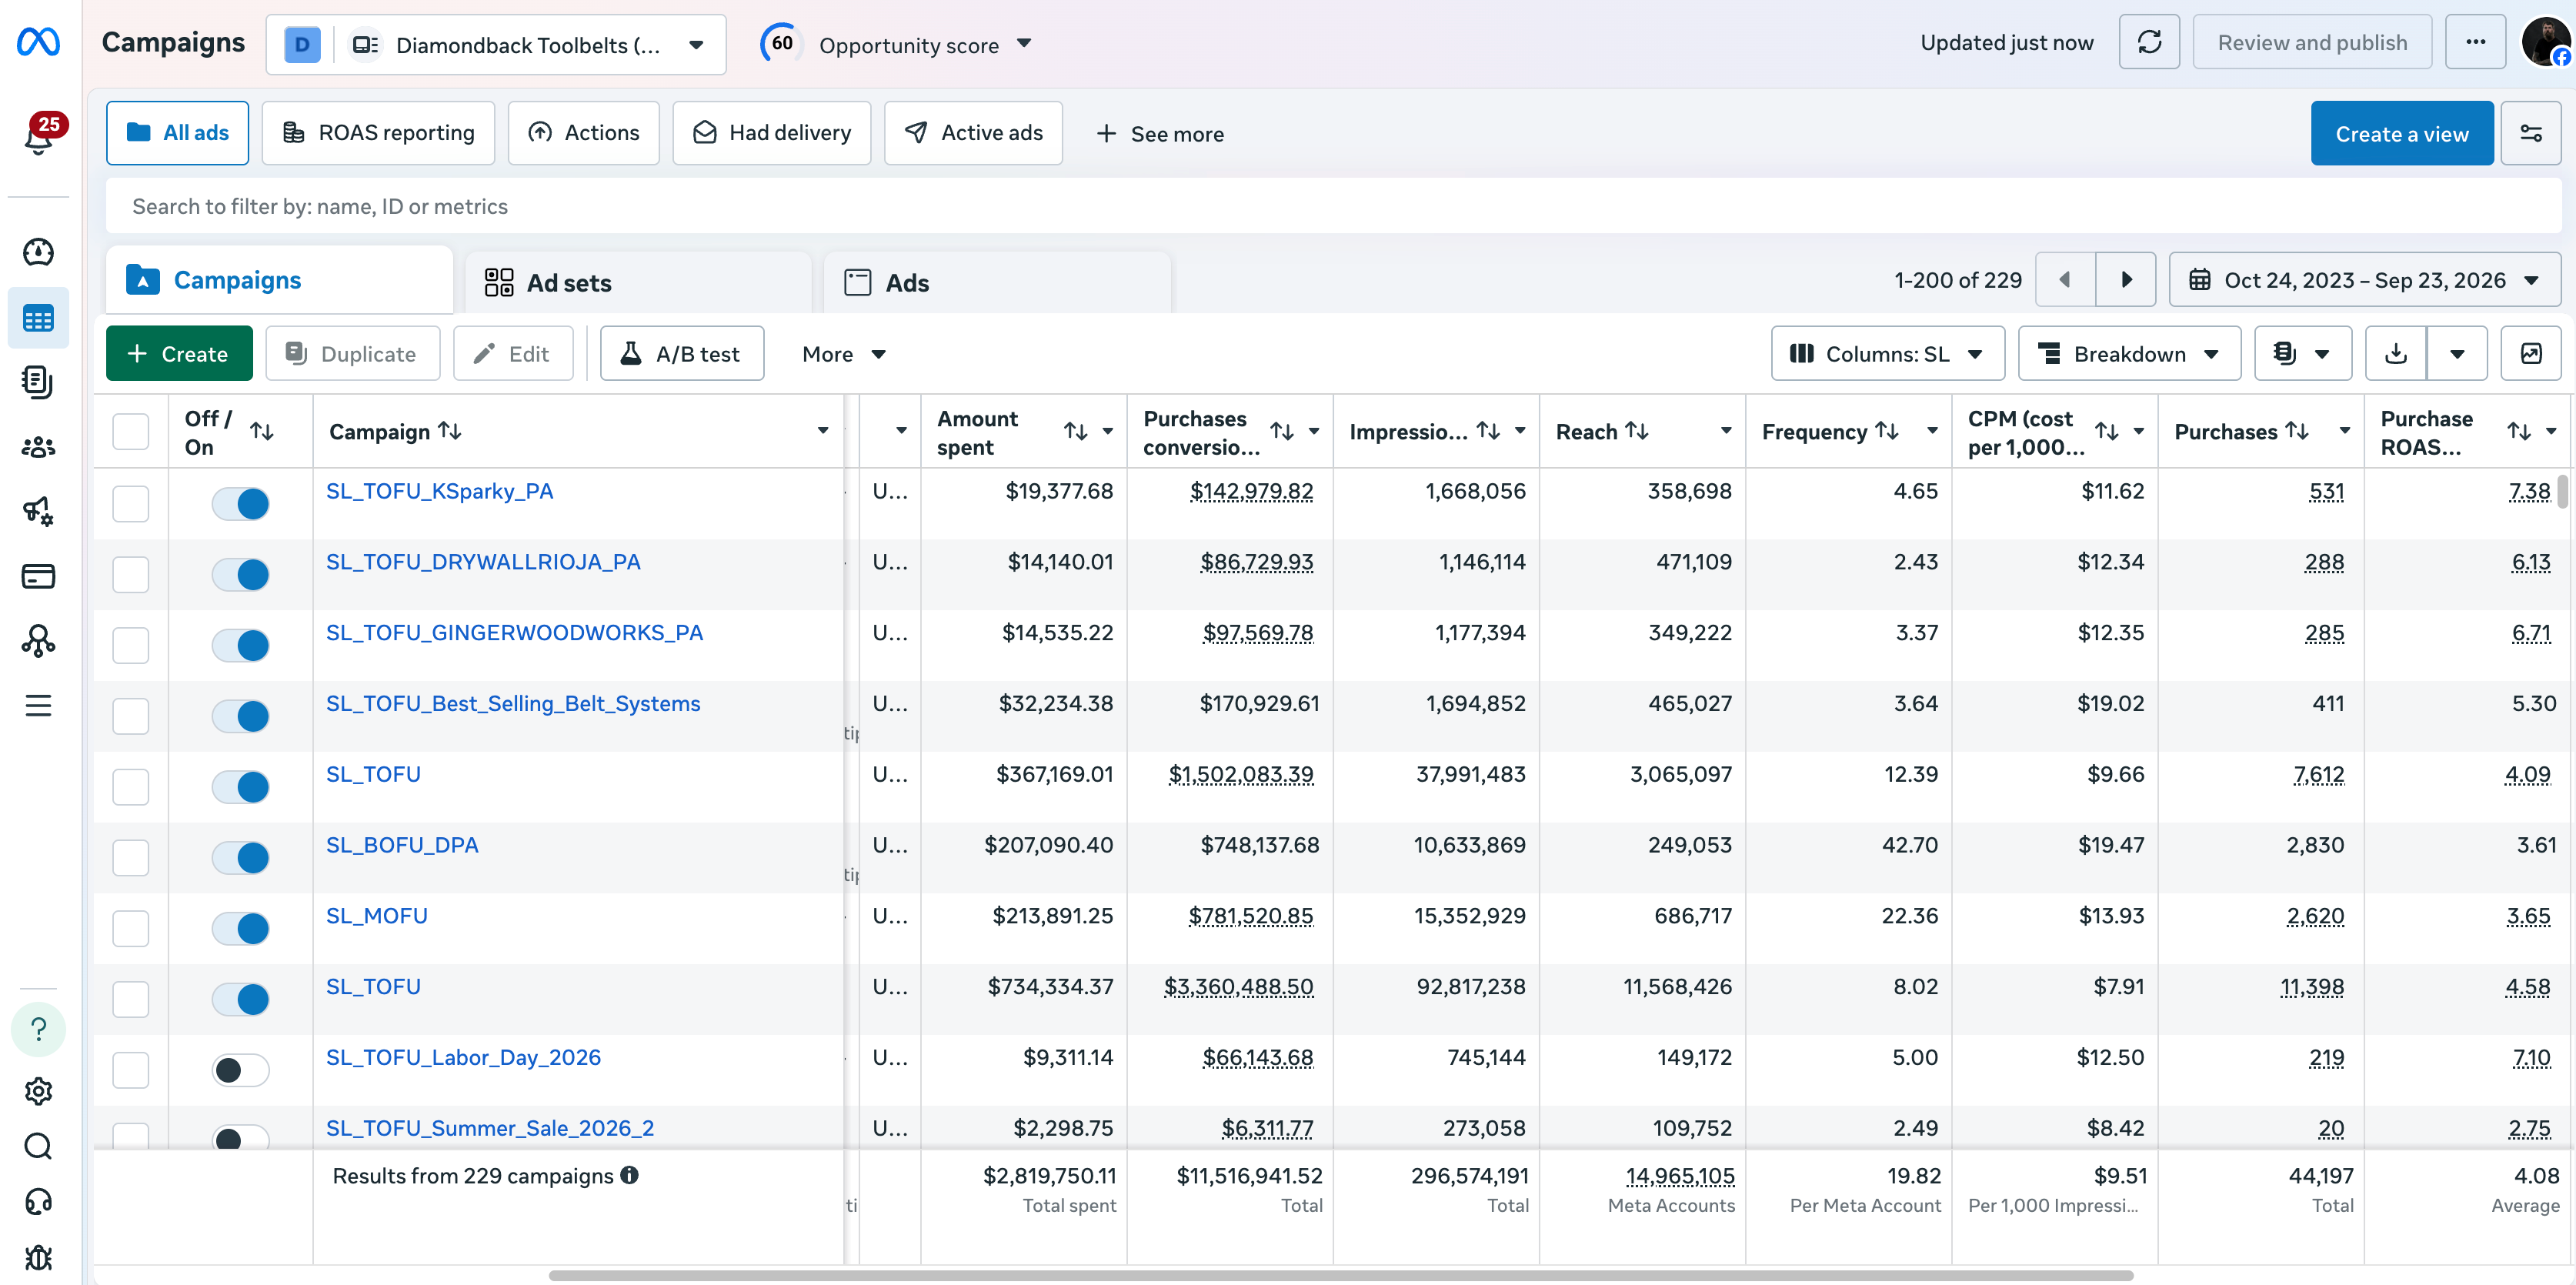Open Campaigns table icon in sidebar
2576x1285 pixels.
(38, 319)
